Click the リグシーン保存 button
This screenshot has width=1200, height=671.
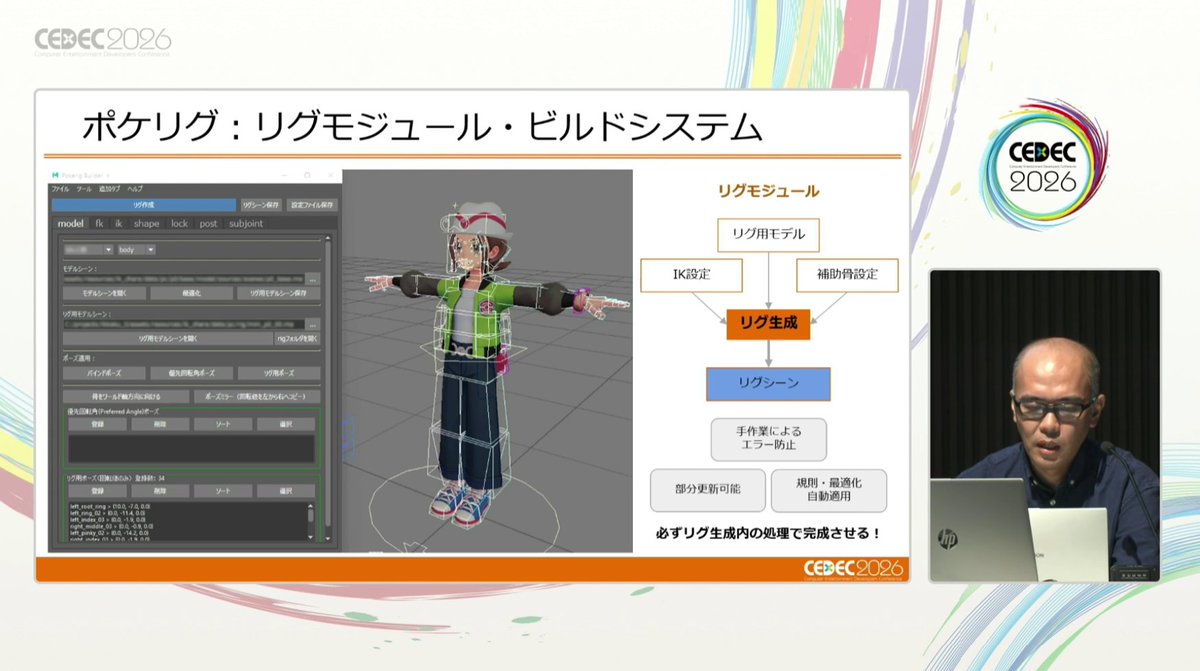click(x=262, y=205)
